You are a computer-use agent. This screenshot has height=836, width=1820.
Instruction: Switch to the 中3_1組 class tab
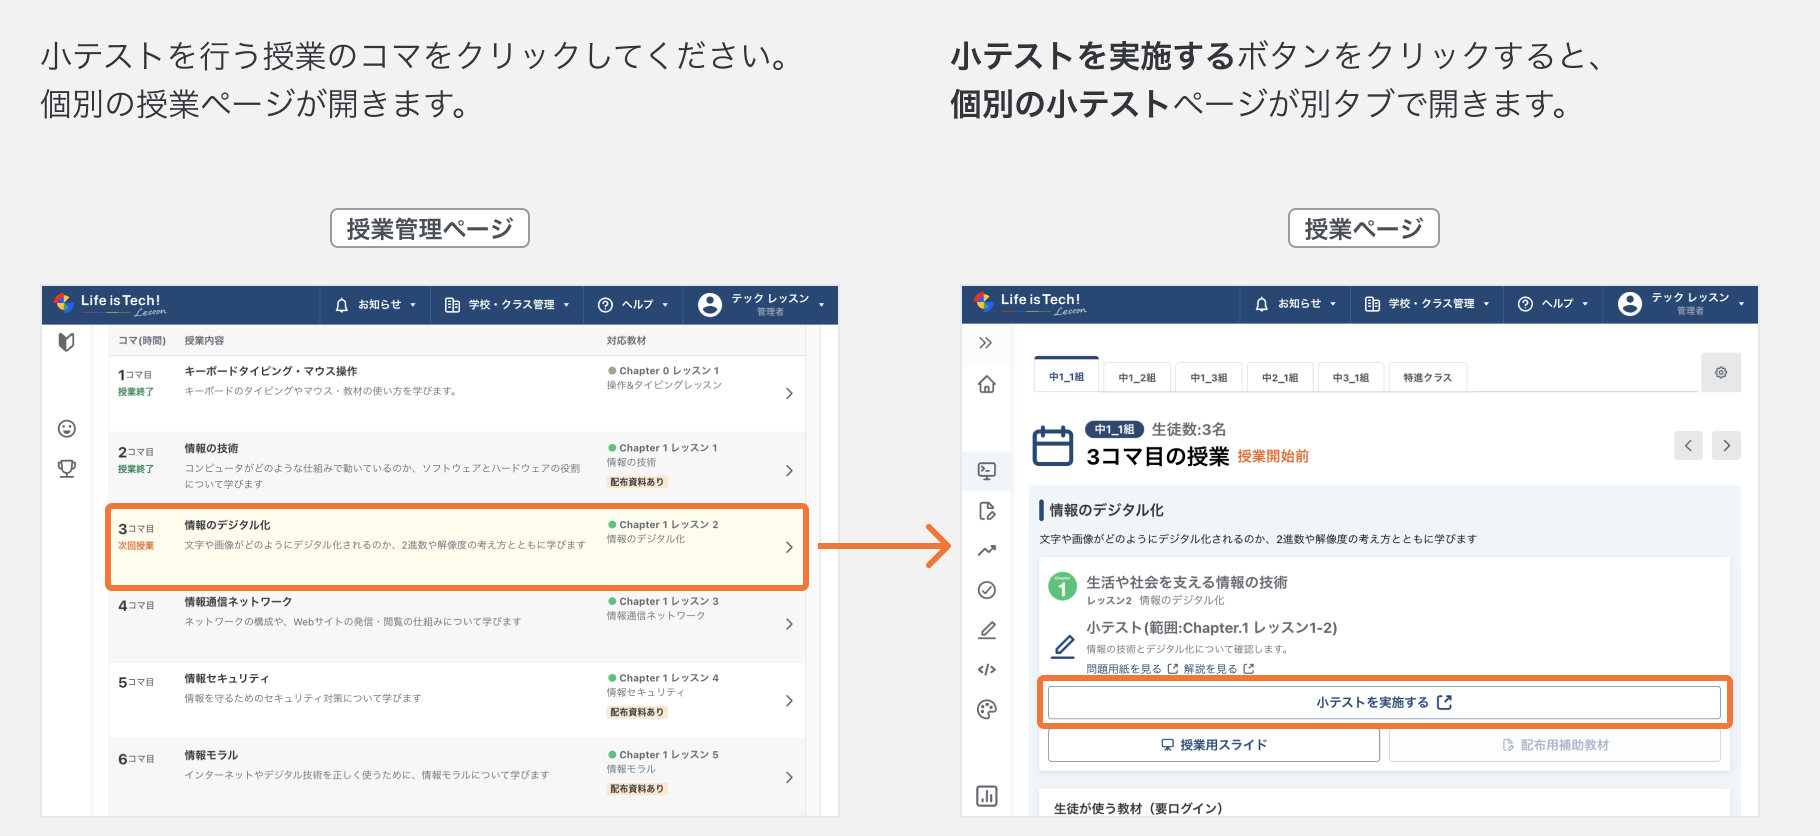[x=1351, y=377]
